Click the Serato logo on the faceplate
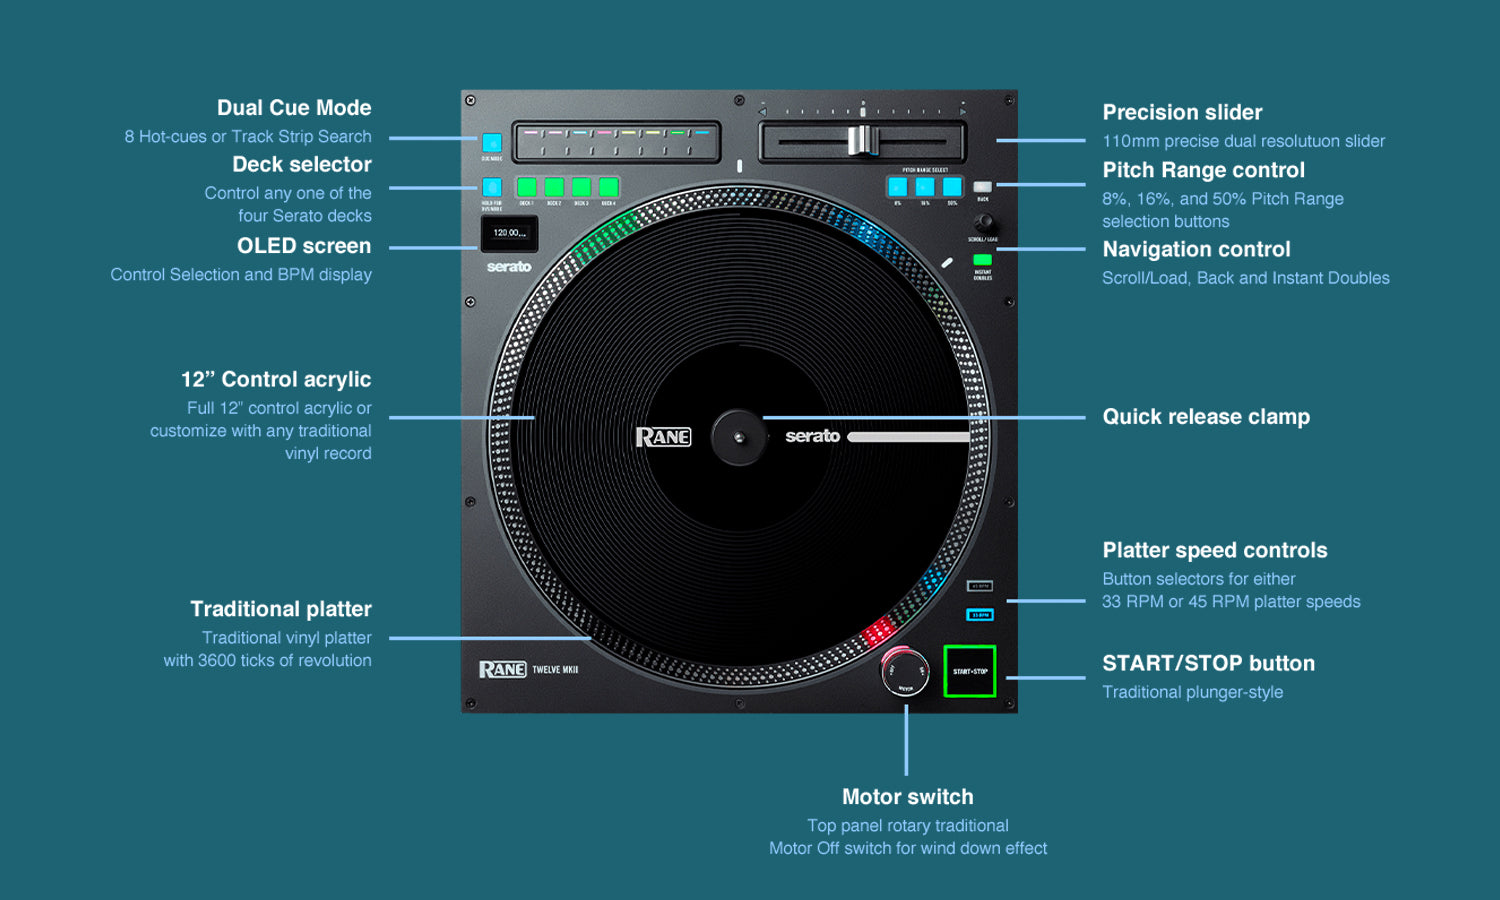The height and width of the screenshot is (900, 1500). 510,265
